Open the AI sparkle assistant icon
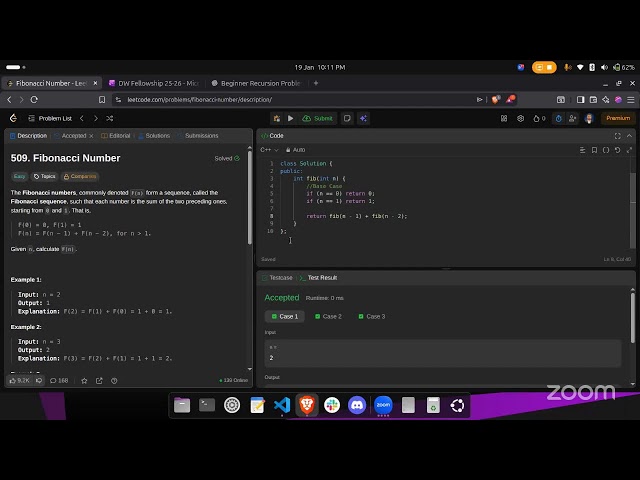This screenshot has height=480, width=640. pos(363,118)
